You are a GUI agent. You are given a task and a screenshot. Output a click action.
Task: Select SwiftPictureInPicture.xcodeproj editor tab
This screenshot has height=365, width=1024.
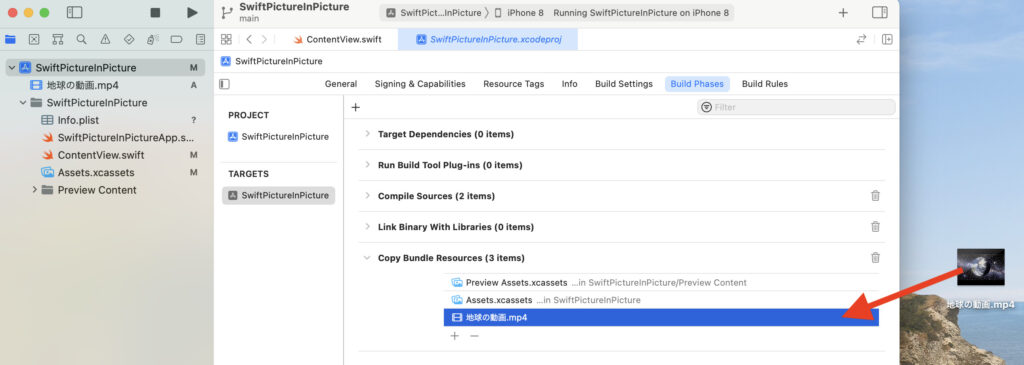(x=487, y=39)
